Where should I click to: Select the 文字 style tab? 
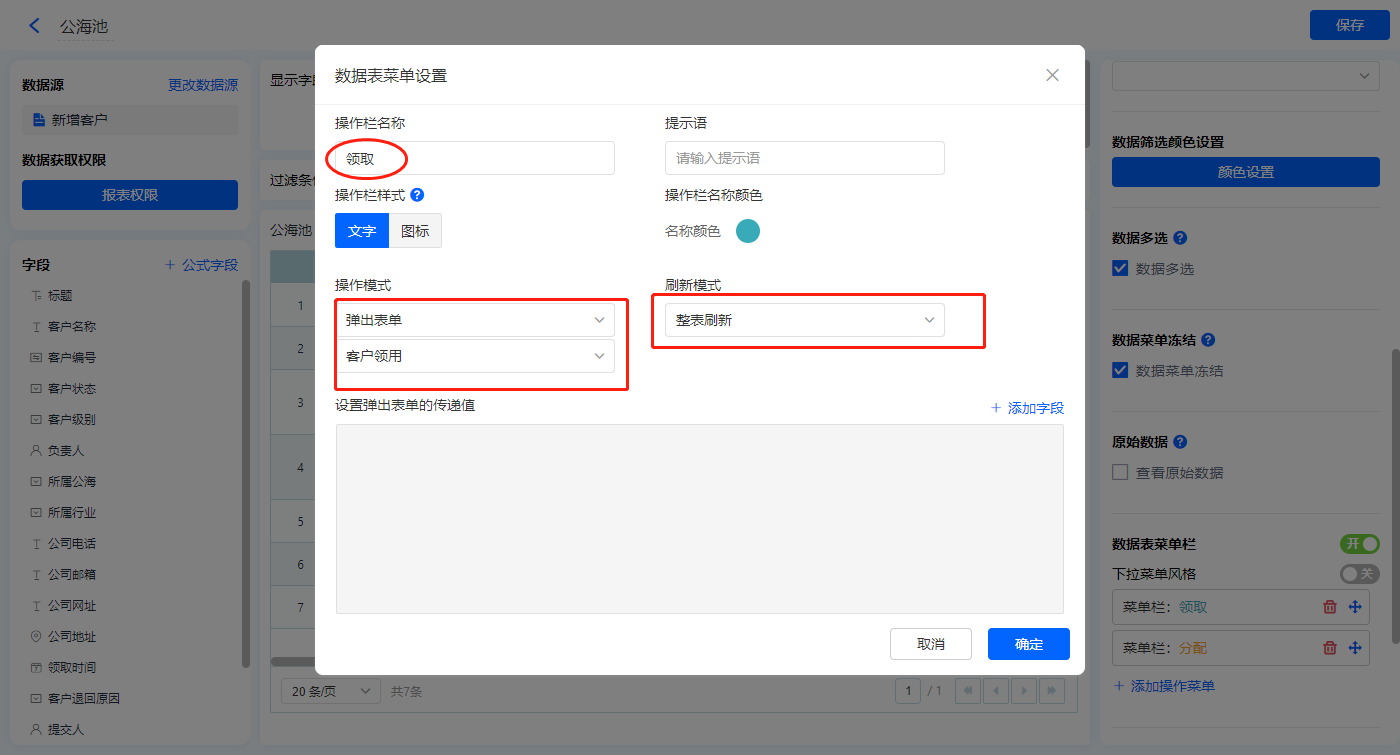point(361,231)
